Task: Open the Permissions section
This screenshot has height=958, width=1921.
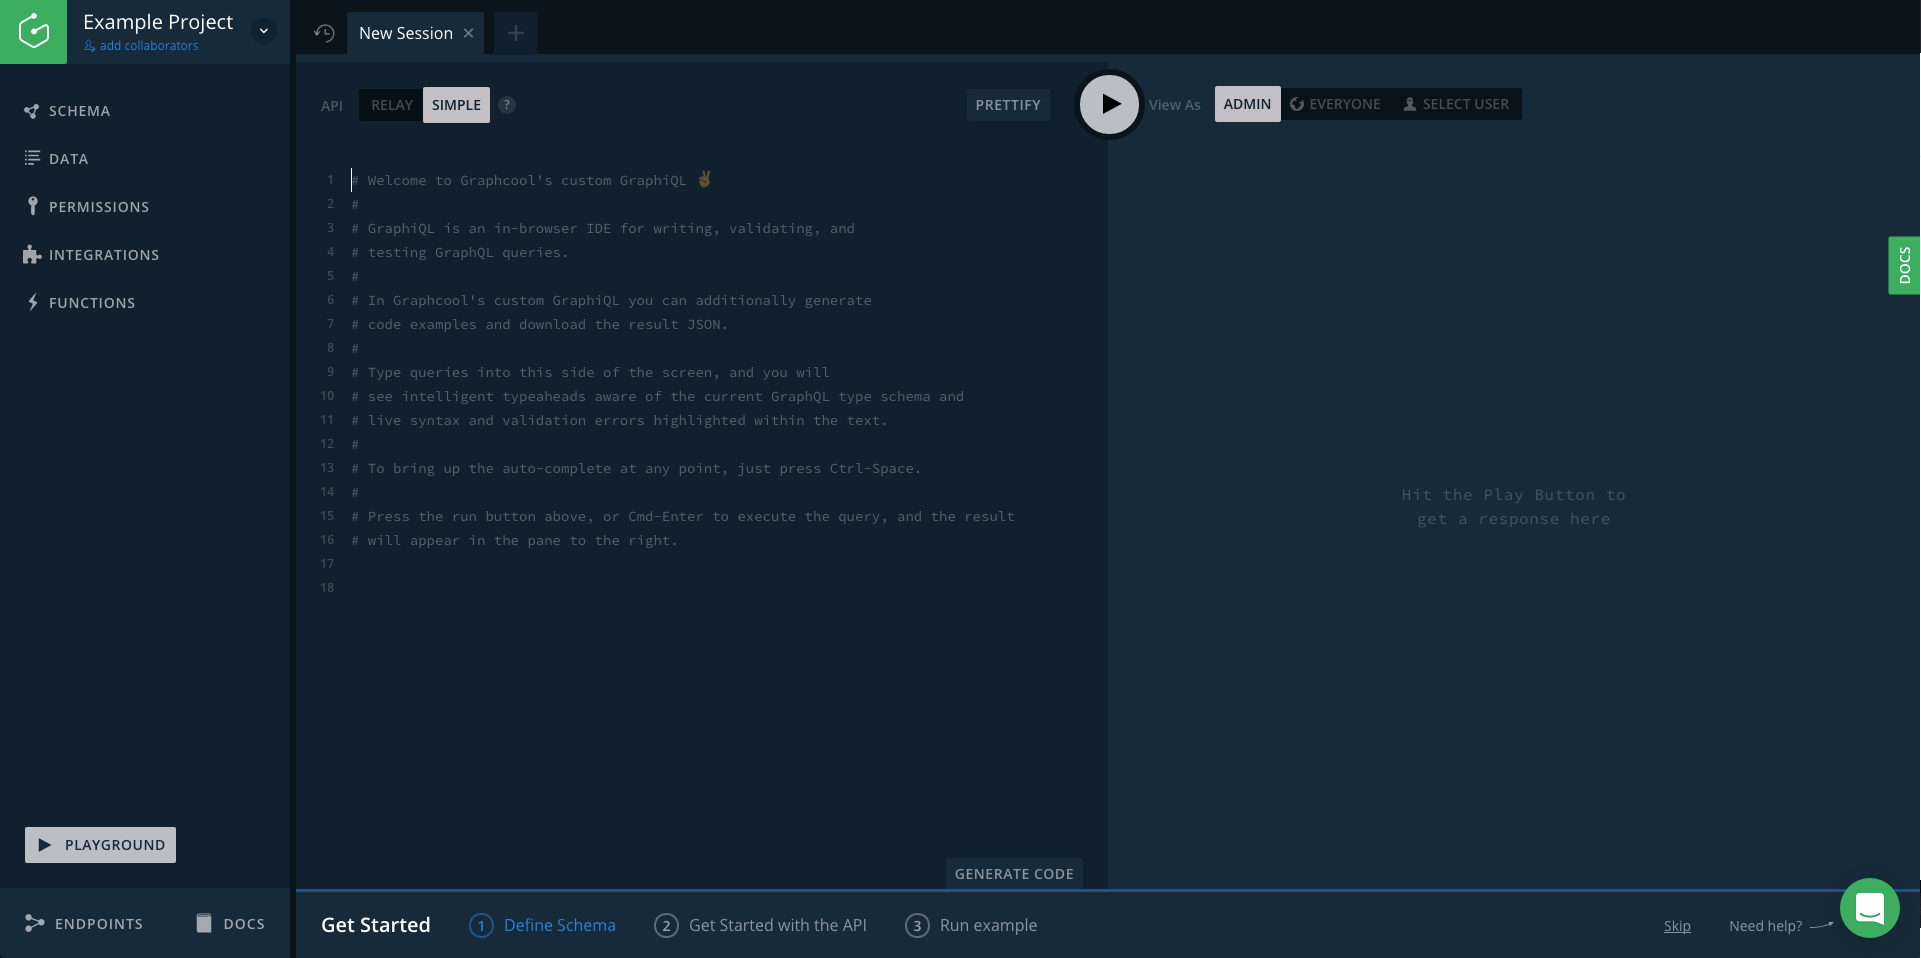Action: coord(98,206)
